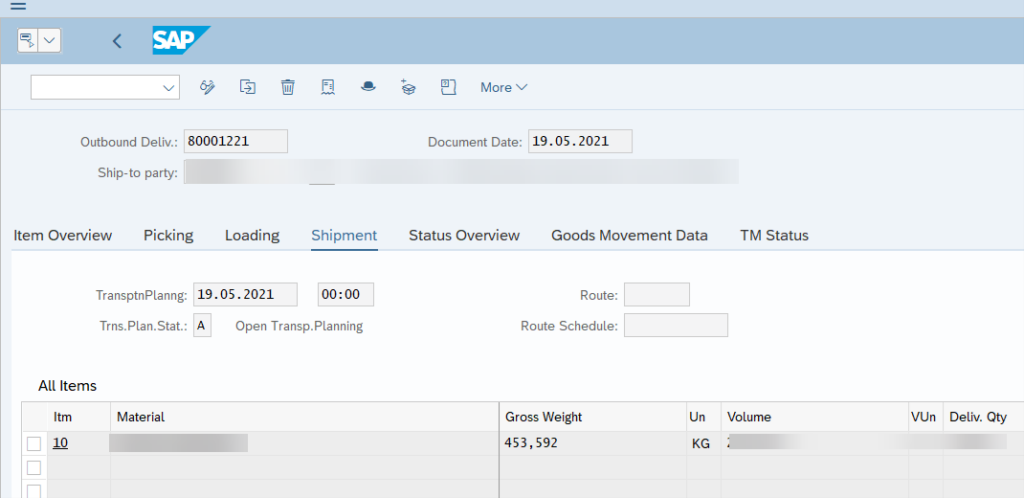The width and height of the screenshot is (1024, 498).
Task: Tick the checkbox in third table row
Action: pyautogui.click(x=34, y=490)
